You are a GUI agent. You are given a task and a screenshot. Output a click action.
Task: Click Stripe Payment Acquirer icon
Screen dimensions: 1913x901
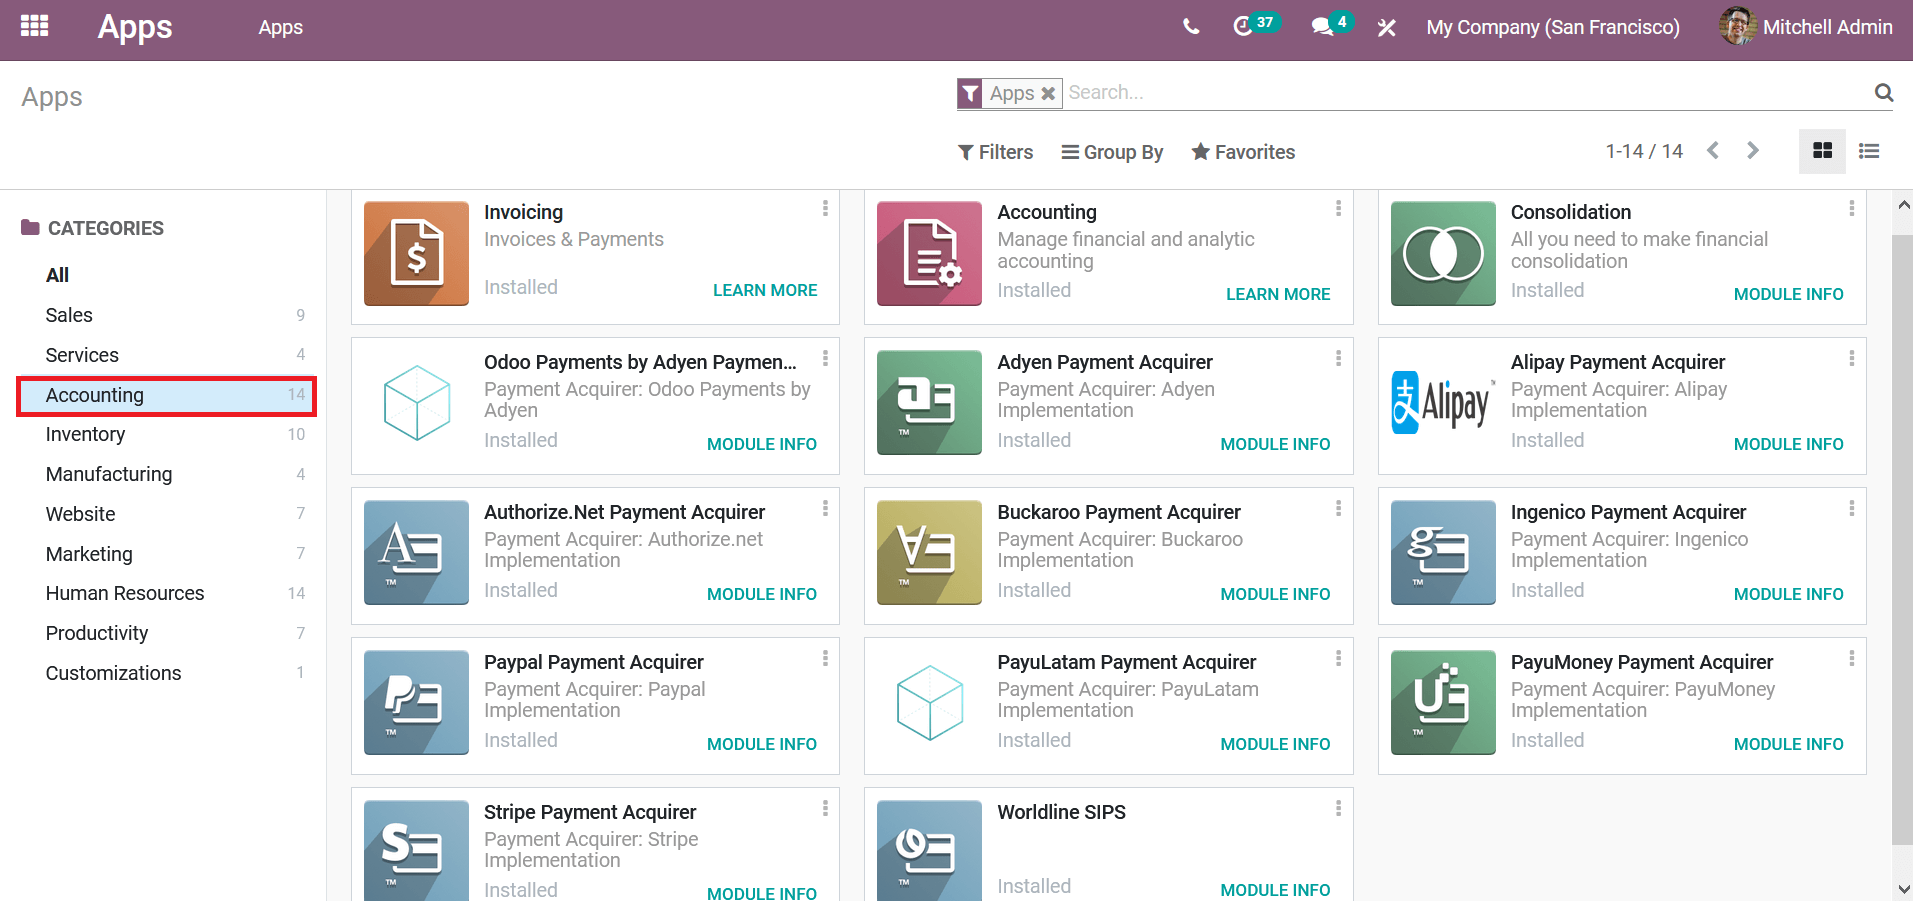[416, 851]
